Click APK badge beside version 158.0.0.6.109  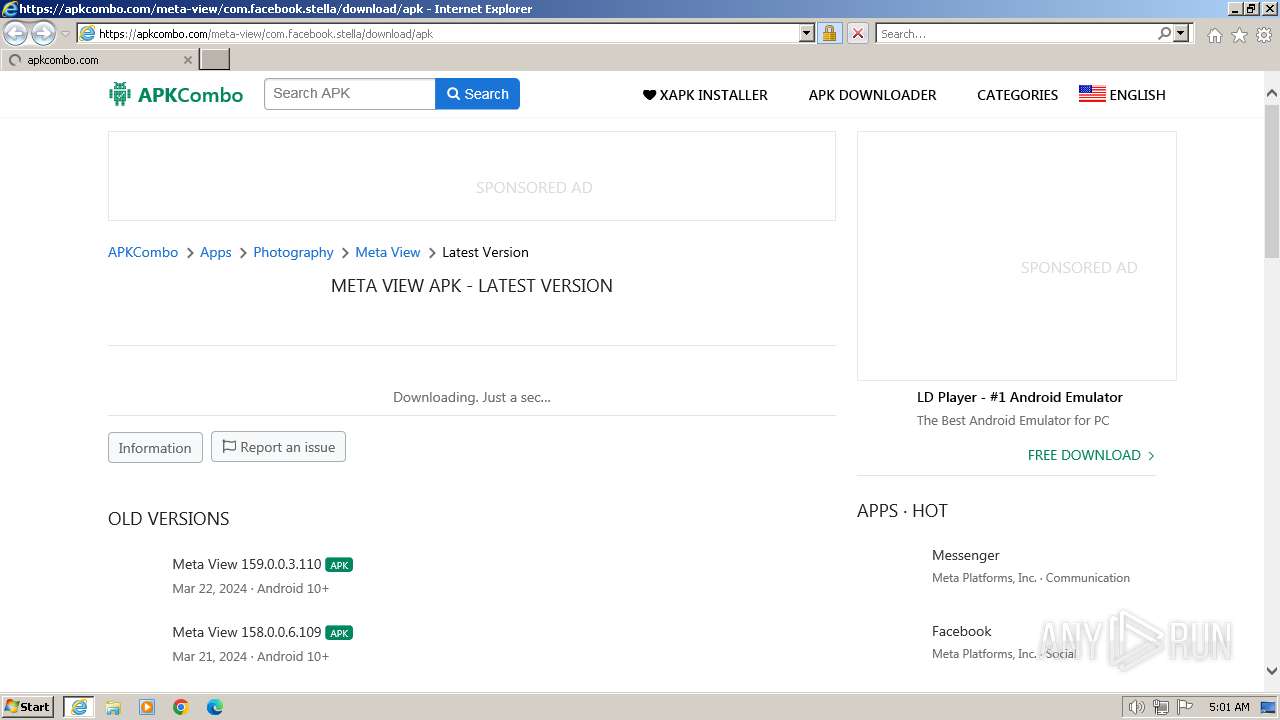click(339, 633)
